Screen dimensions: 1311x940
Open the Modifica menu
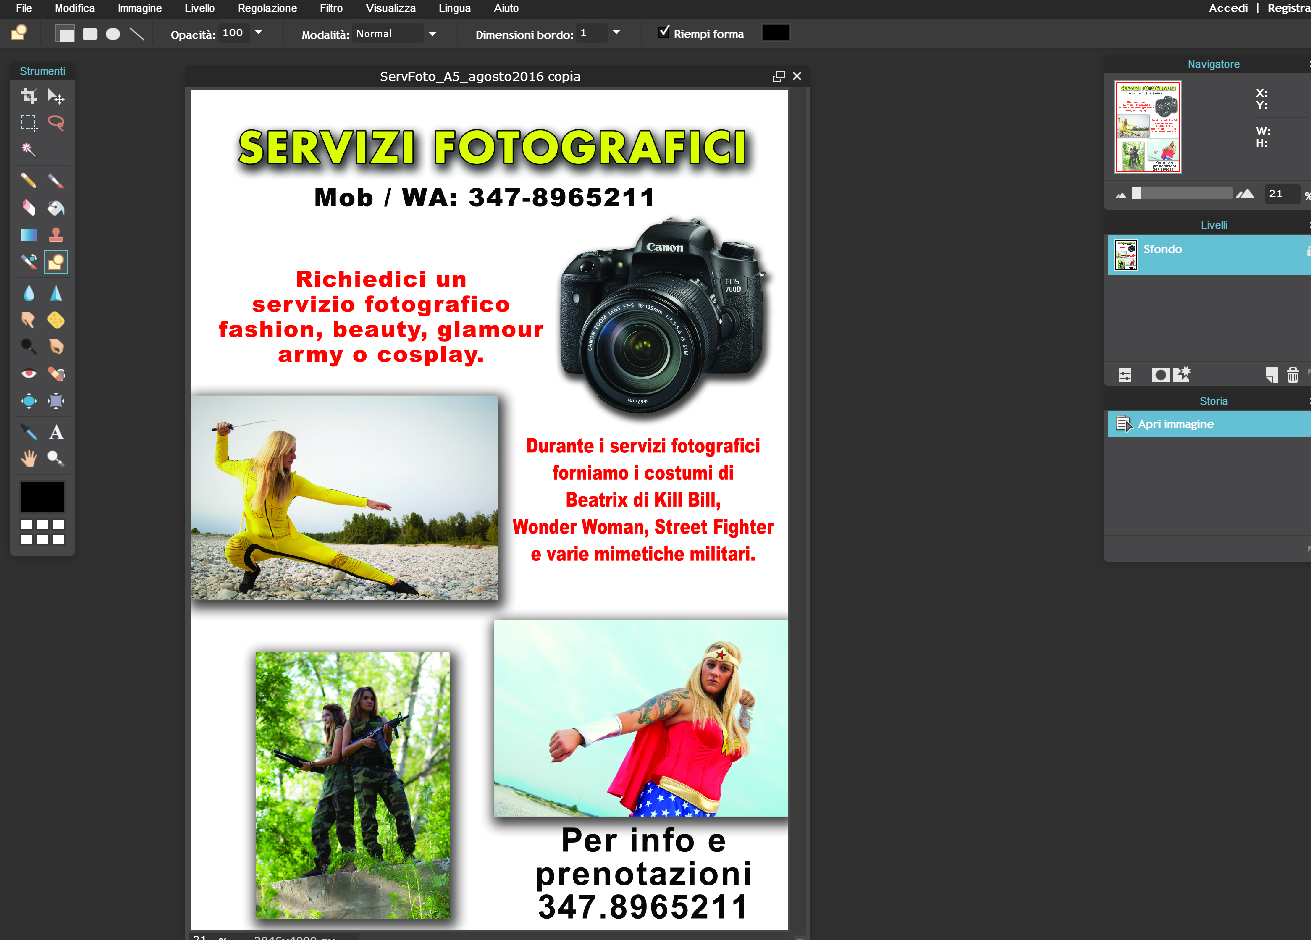pyautogui.click(x=75, y=8)
